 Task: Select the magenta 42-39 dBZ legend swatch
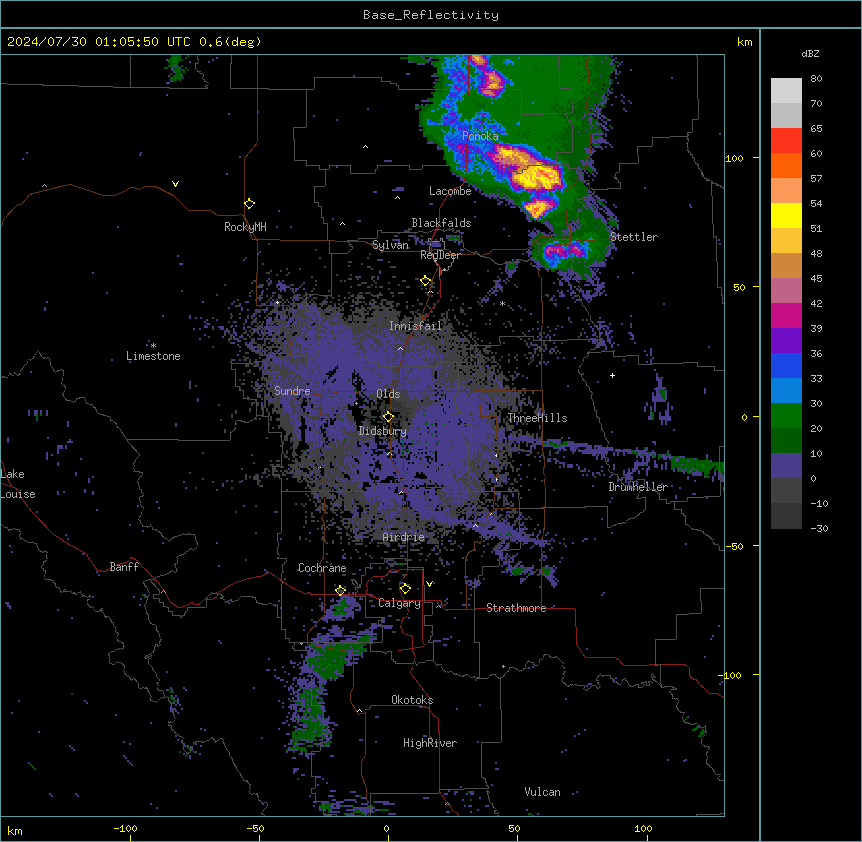click(786, 315)
